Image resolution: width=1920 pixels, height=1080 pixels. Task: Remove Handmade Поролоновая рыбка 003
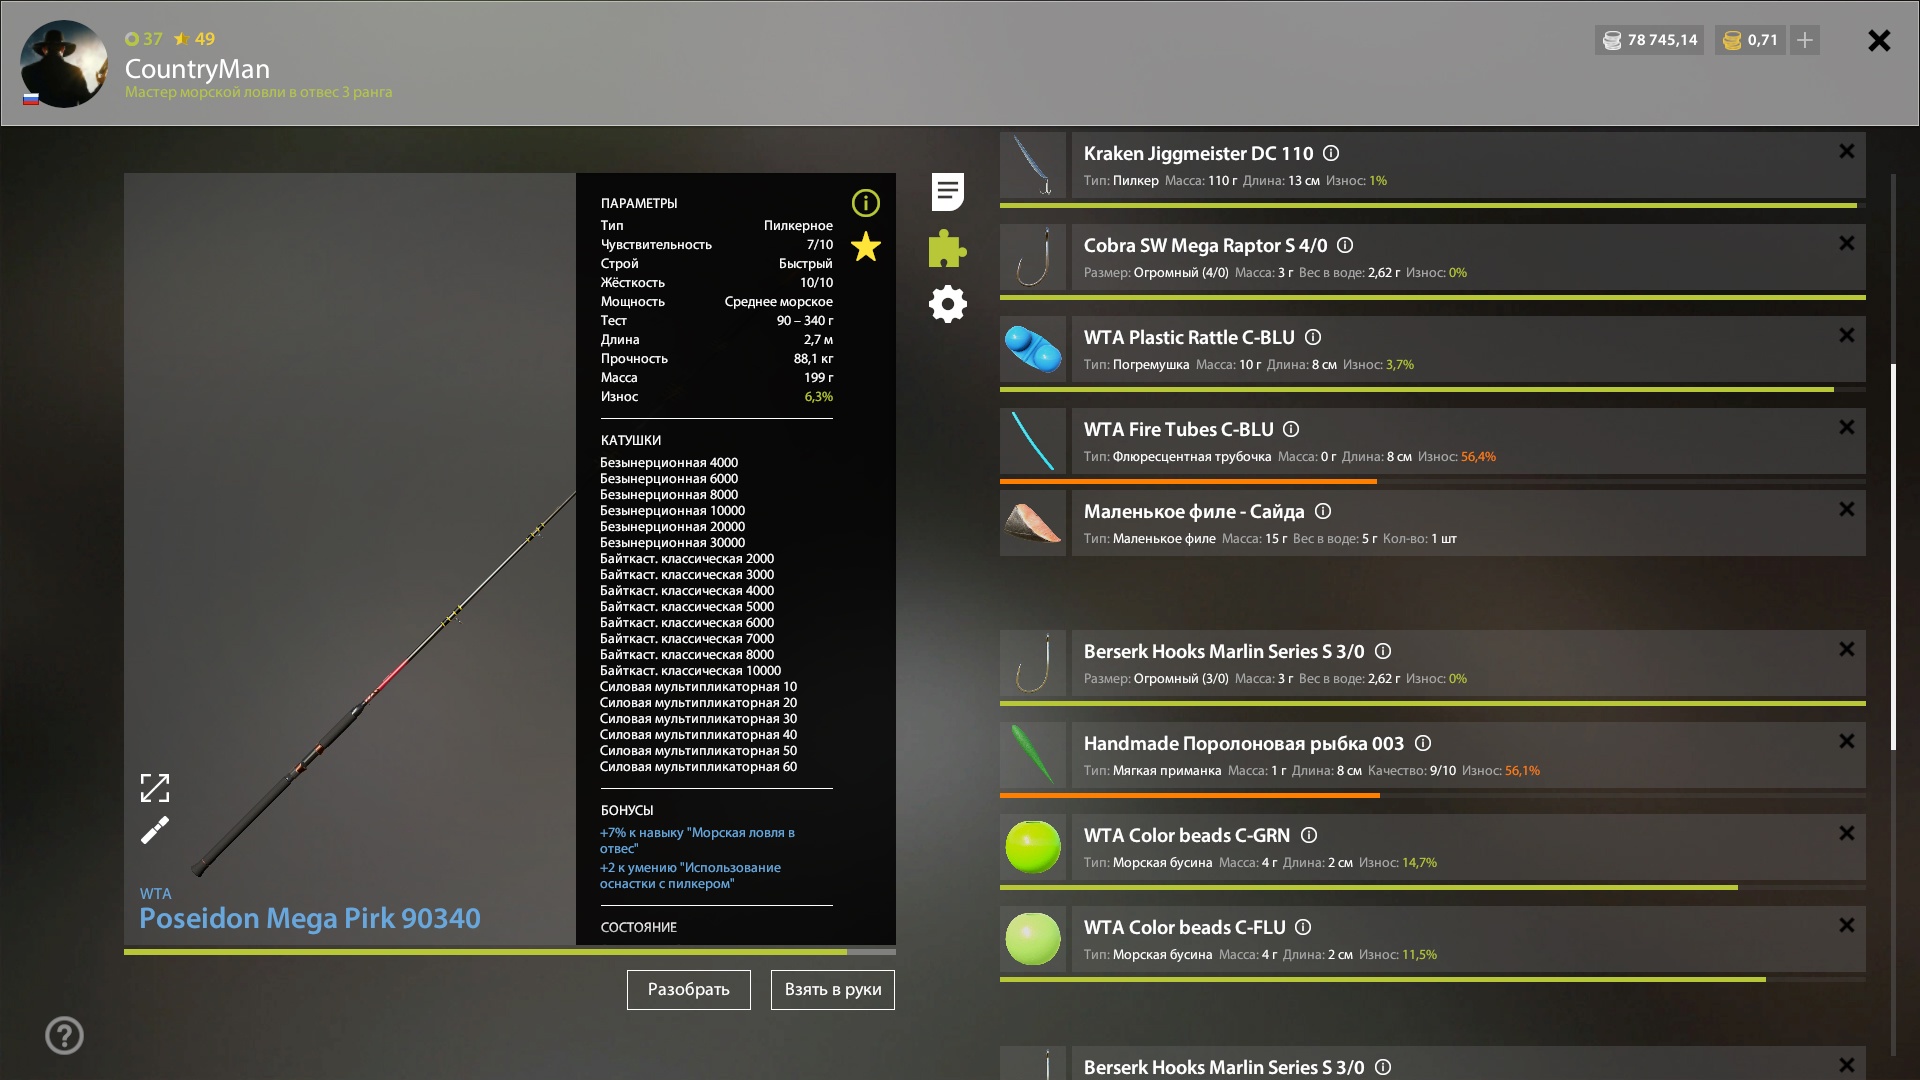[x=1847, y=741]
